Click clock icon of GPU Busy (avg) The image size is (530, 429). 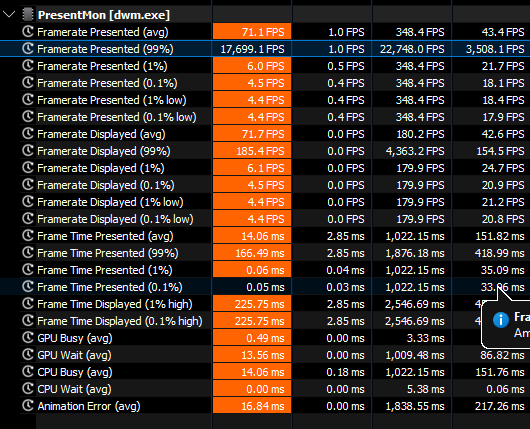[28, 338]
